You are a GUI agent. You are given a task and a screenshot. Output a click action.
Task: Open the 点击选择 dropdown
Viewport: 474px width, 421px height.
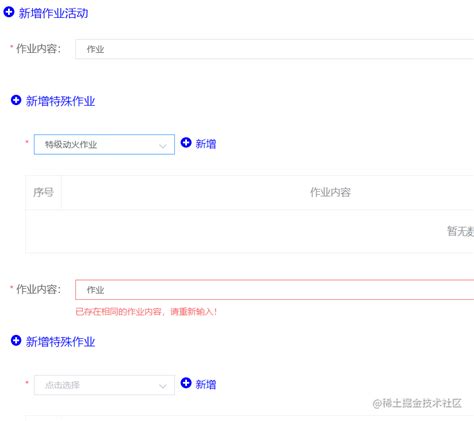click(104, 385)
